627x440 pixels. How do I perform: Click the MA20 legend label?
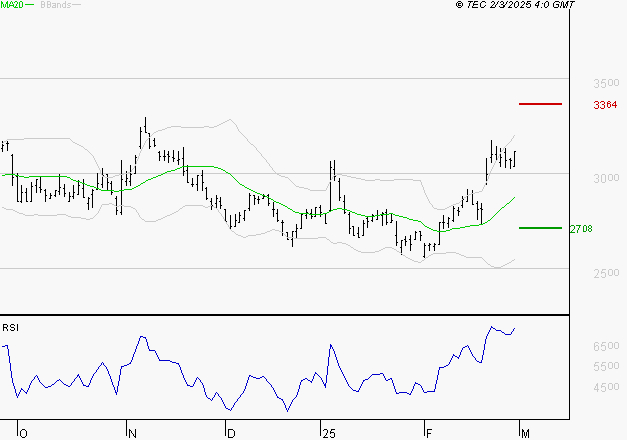[x=12, y=5]
